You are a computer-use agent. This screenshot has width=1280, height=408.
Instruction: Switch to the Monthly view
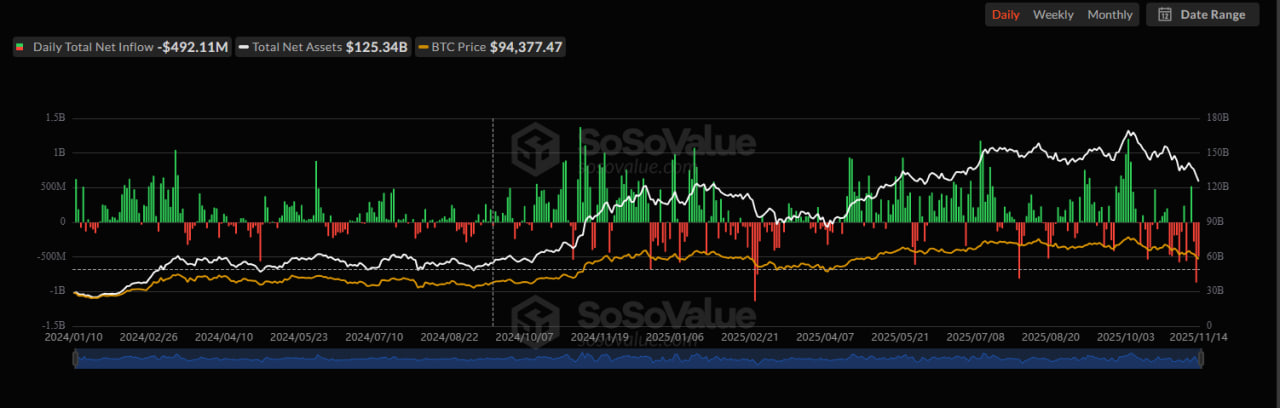point(1109,15)
